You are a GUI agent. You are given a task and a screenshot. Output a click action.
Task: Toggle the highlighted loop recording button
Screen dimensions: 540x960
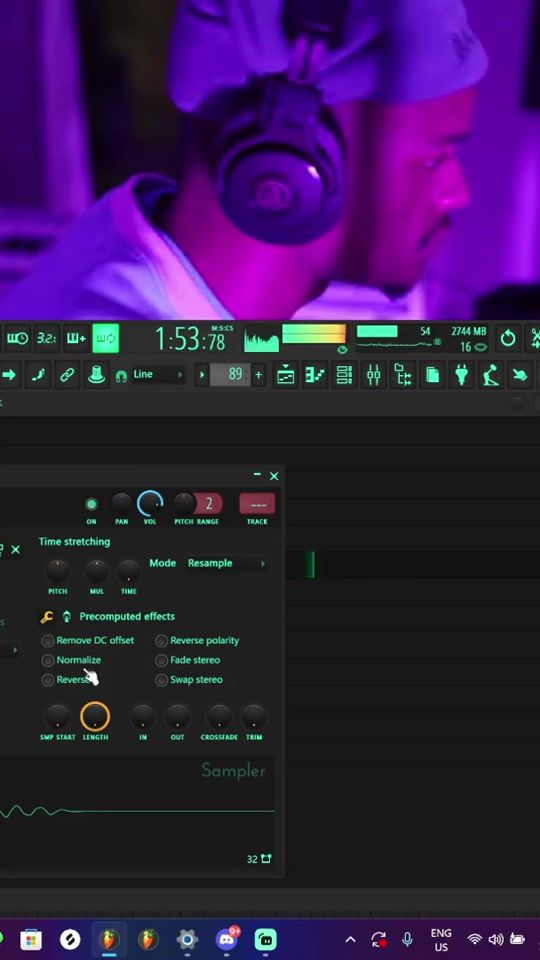(105, 339)
